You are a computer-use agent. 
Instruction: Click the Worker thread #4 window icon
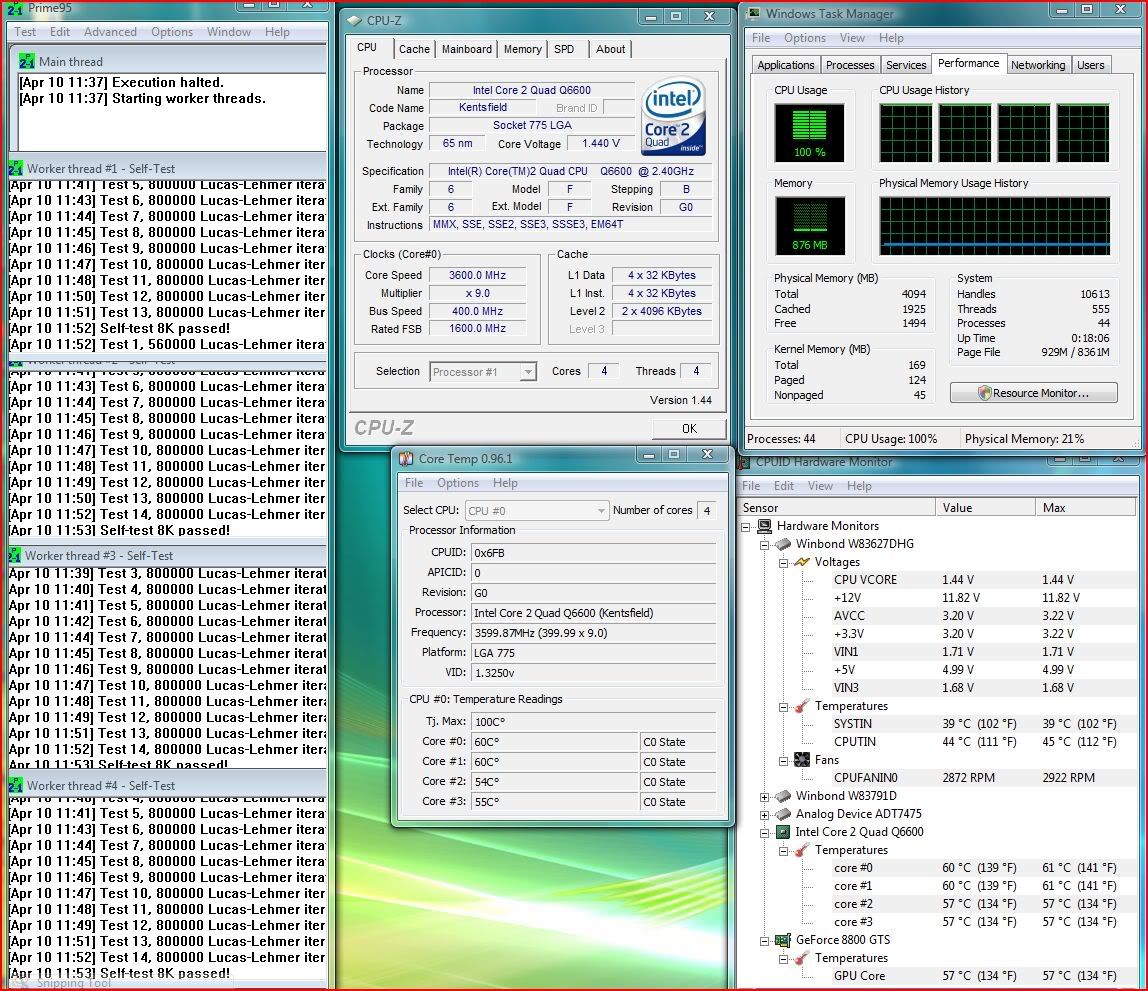(x=15, y=785)
